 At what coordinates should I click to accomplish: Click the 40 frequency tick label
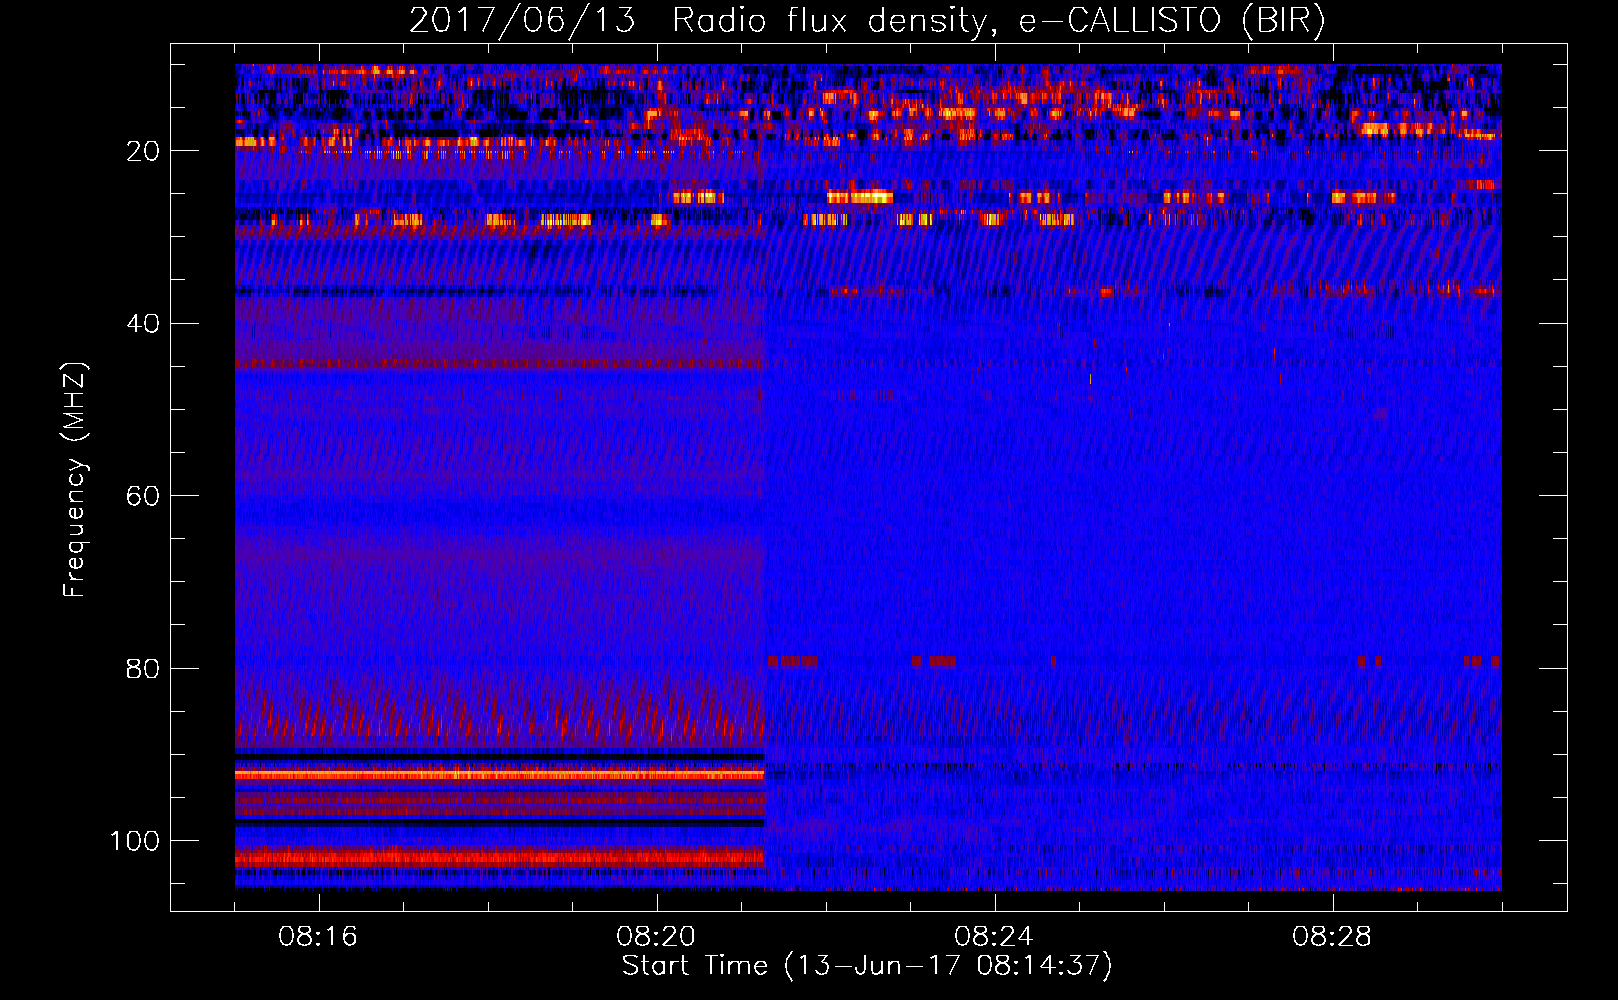pos(143,324)
